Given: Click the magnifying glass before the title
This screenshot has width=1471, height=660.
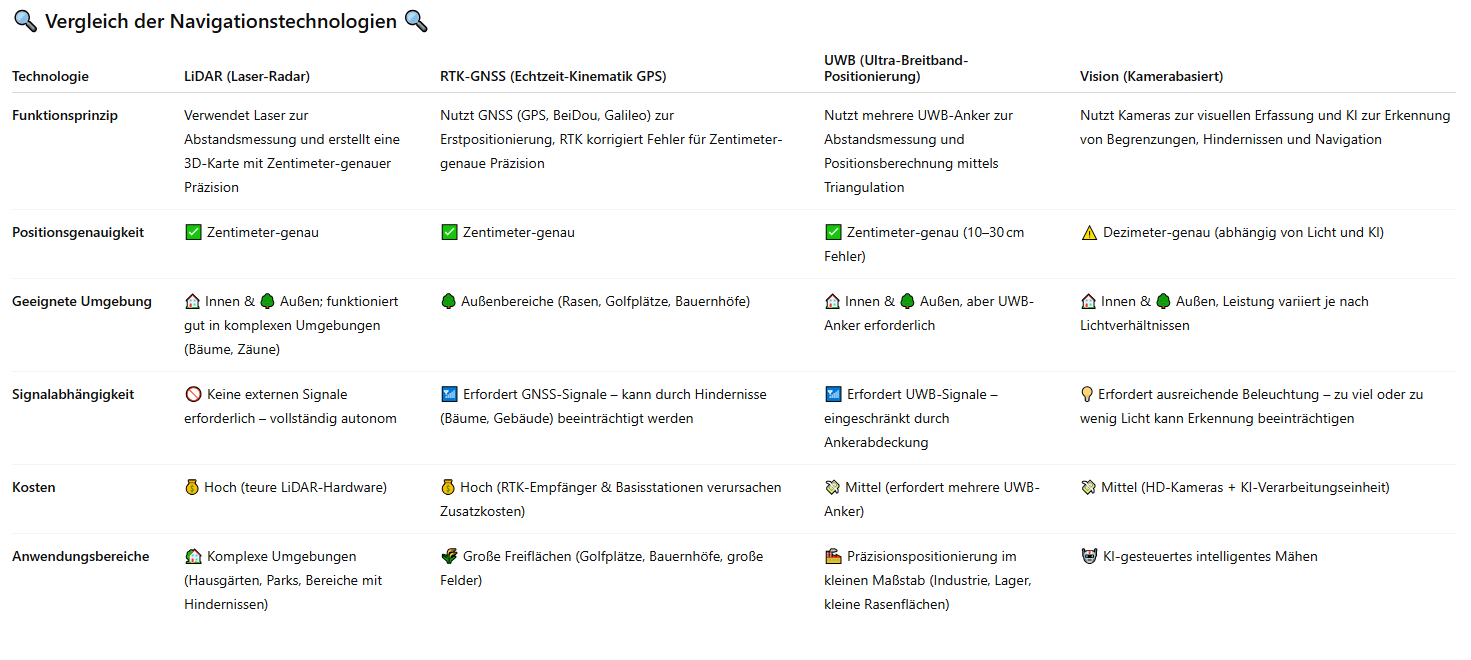Looking at the screenshot, I should (25, 21).
